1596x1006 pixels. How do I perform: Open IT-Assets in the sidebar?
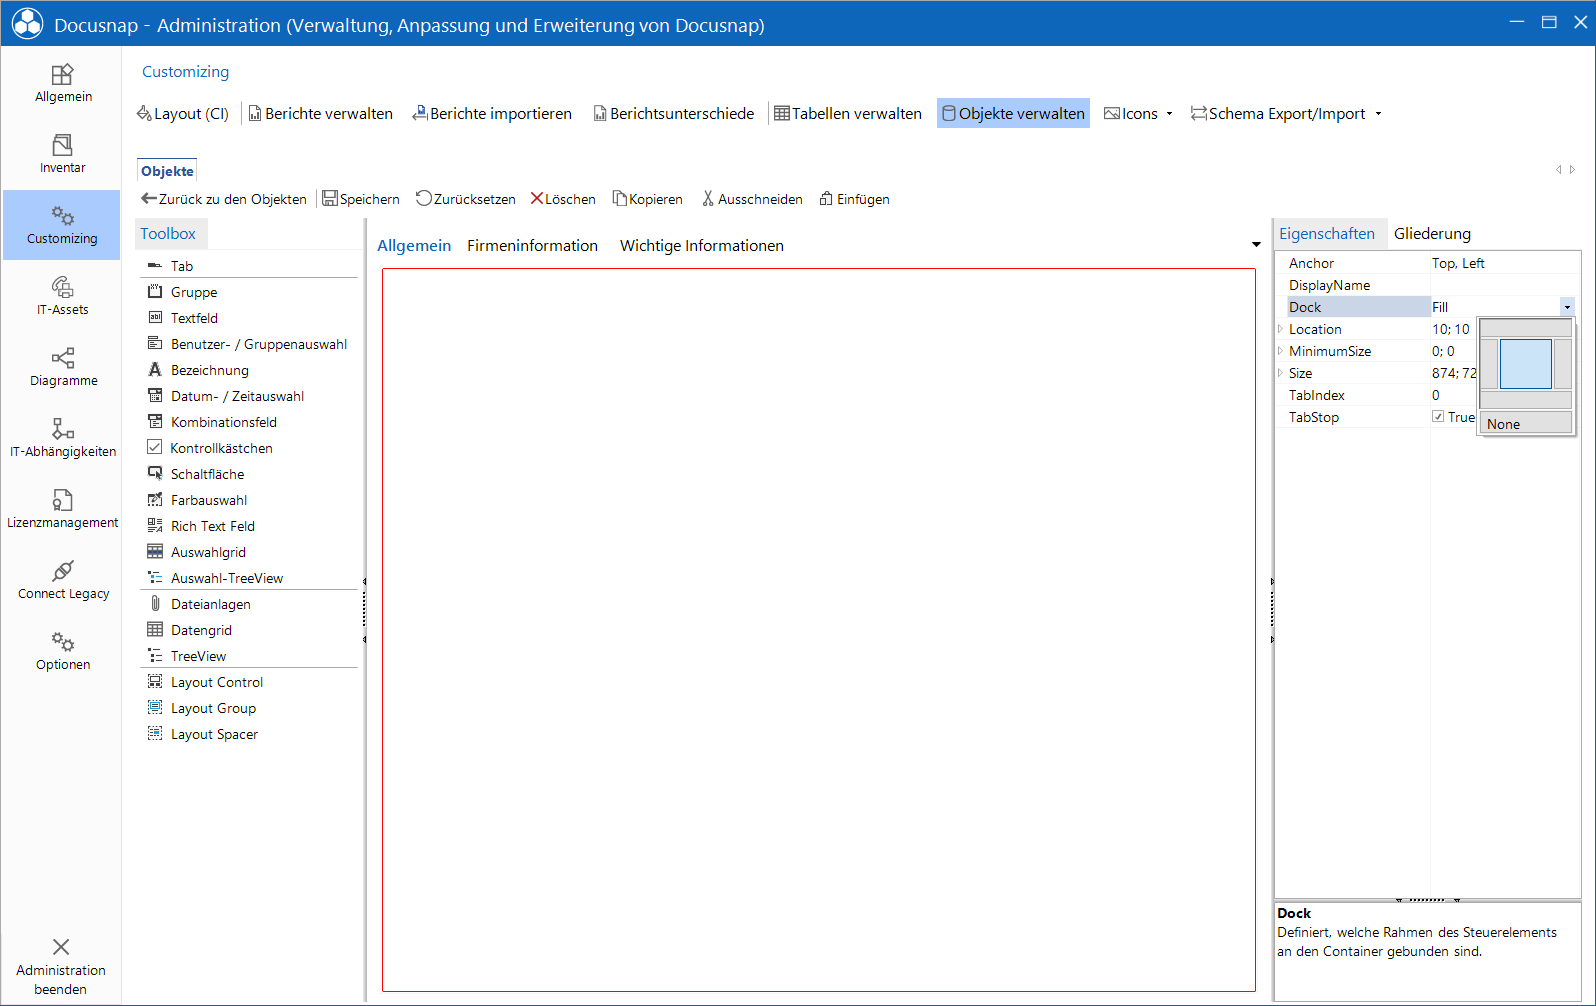point(62,297)
